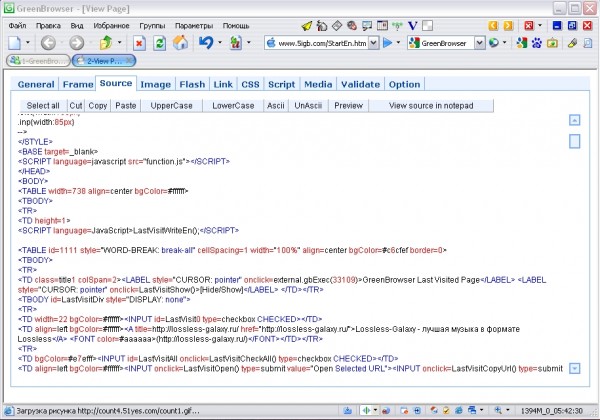Click the Go play arrow icon

388,43
